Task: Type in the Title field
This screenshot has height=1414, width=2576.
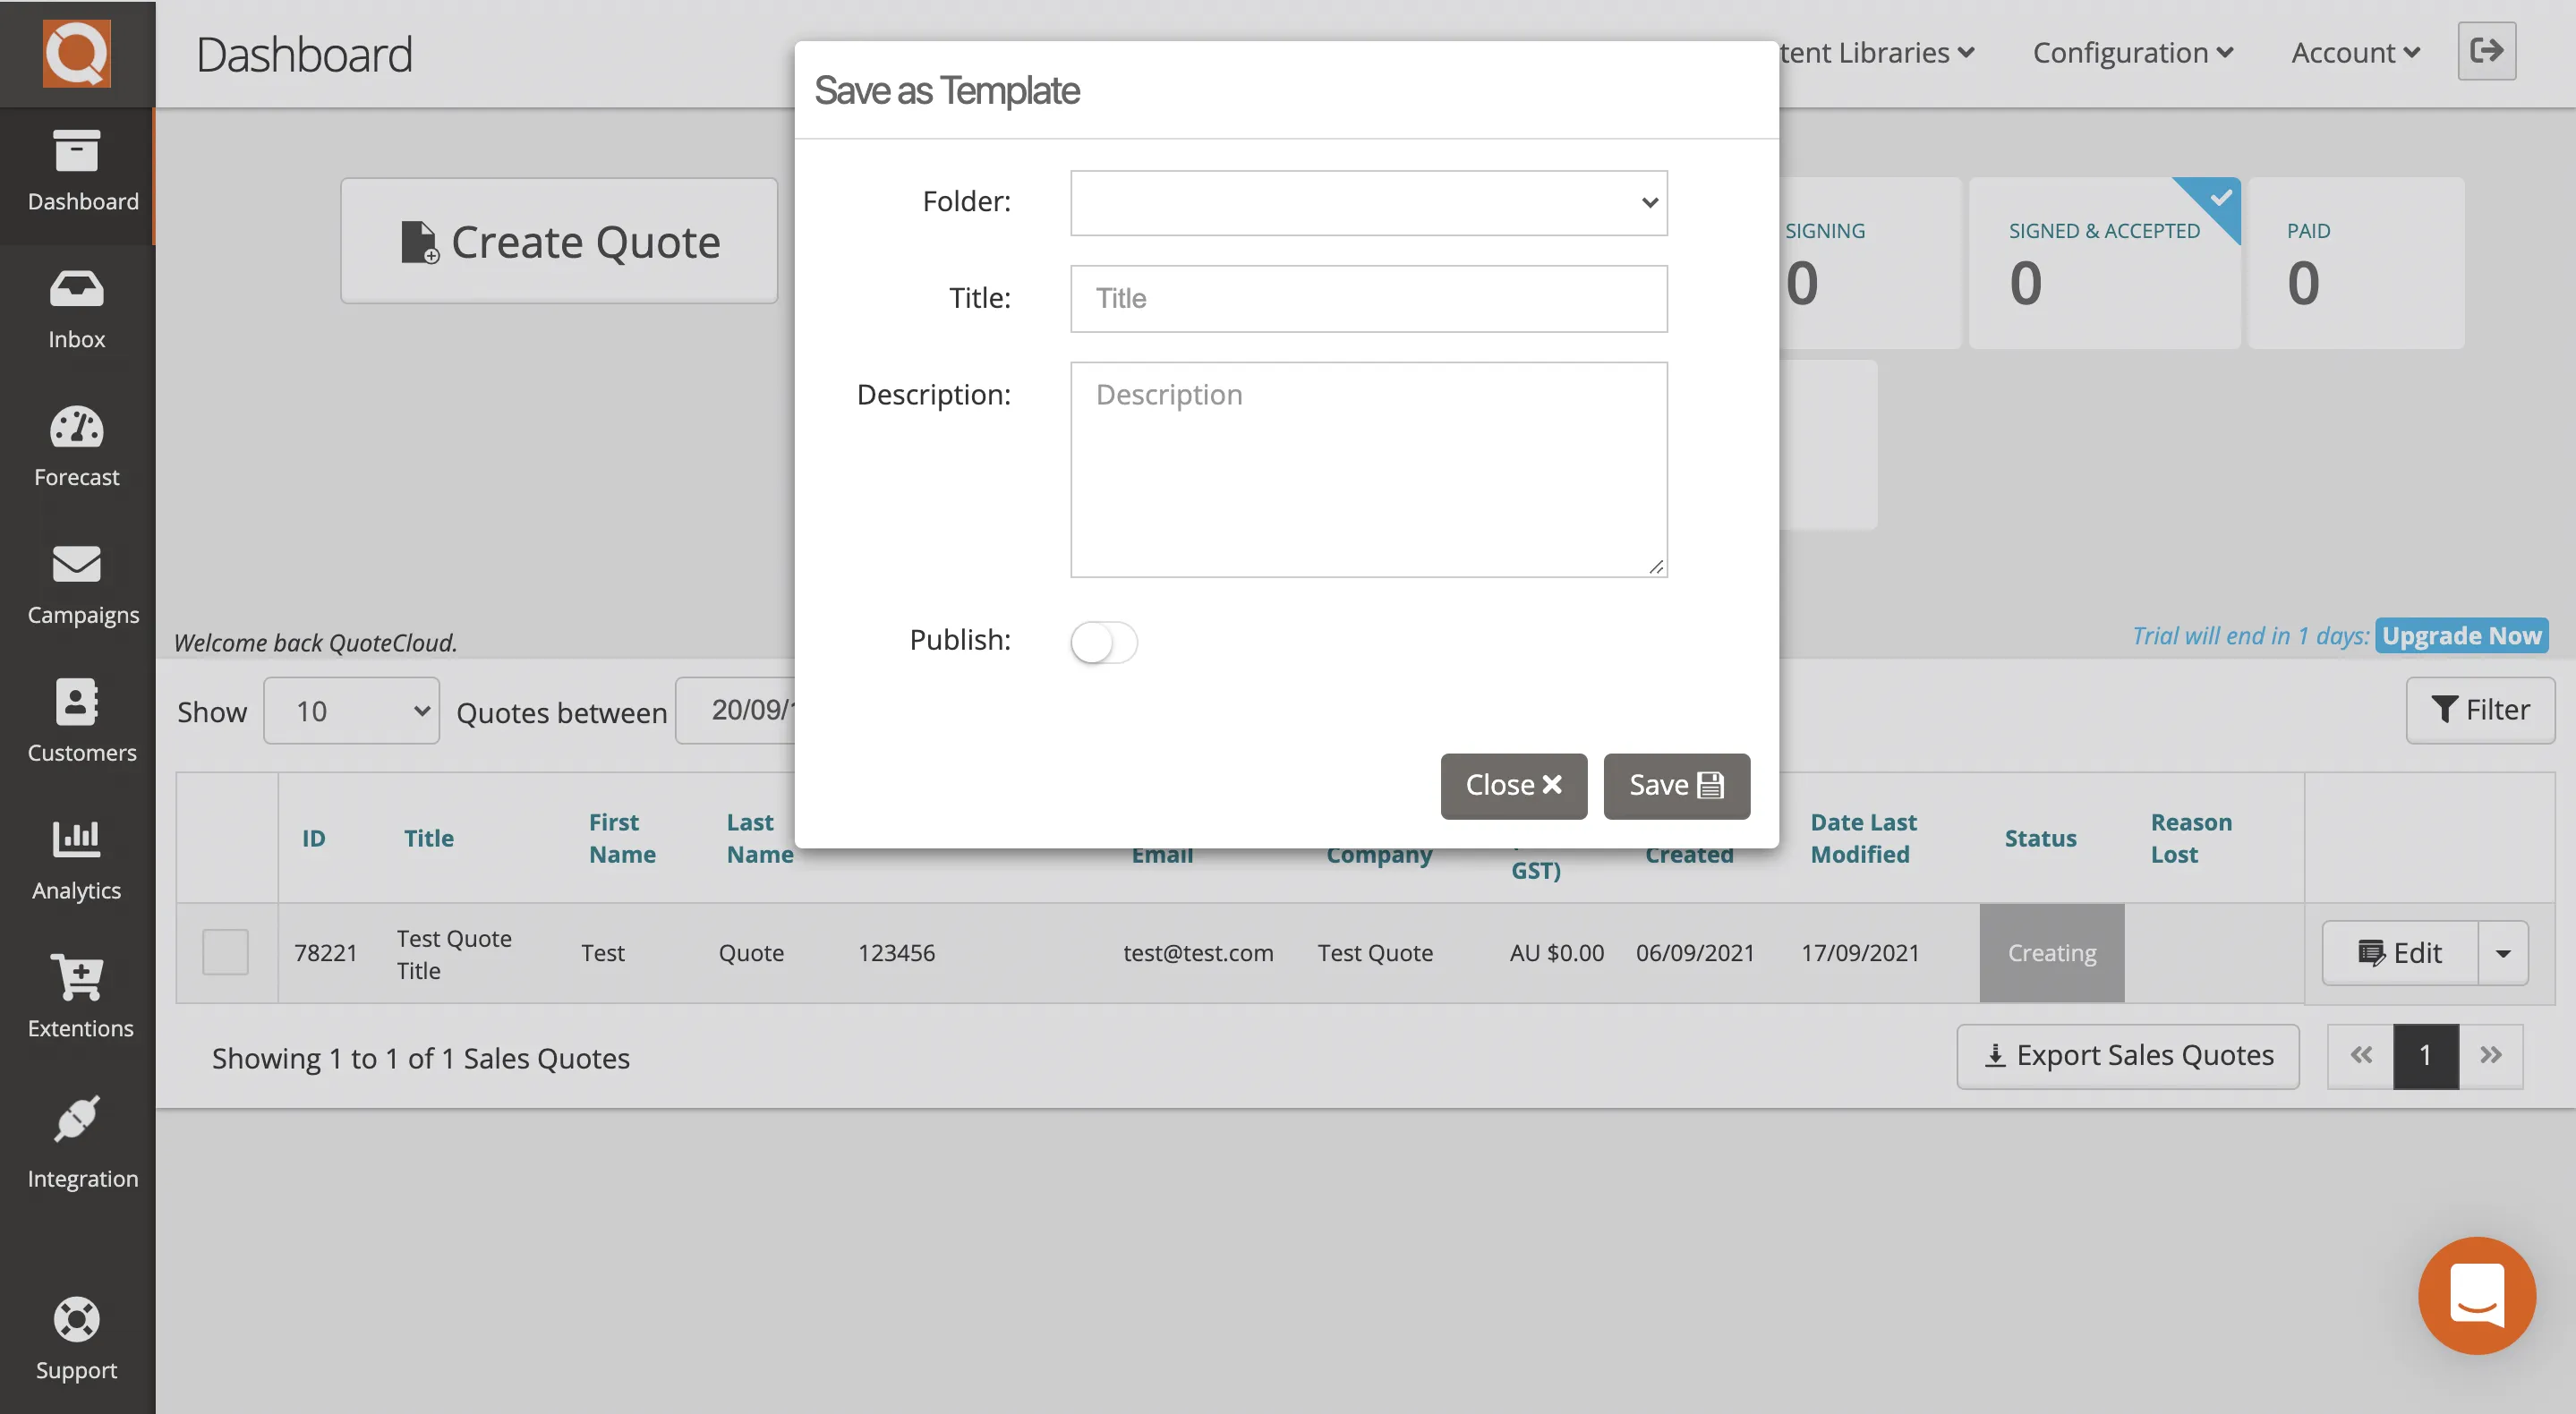Action: pyautogui.click(x=1367, y=298)
